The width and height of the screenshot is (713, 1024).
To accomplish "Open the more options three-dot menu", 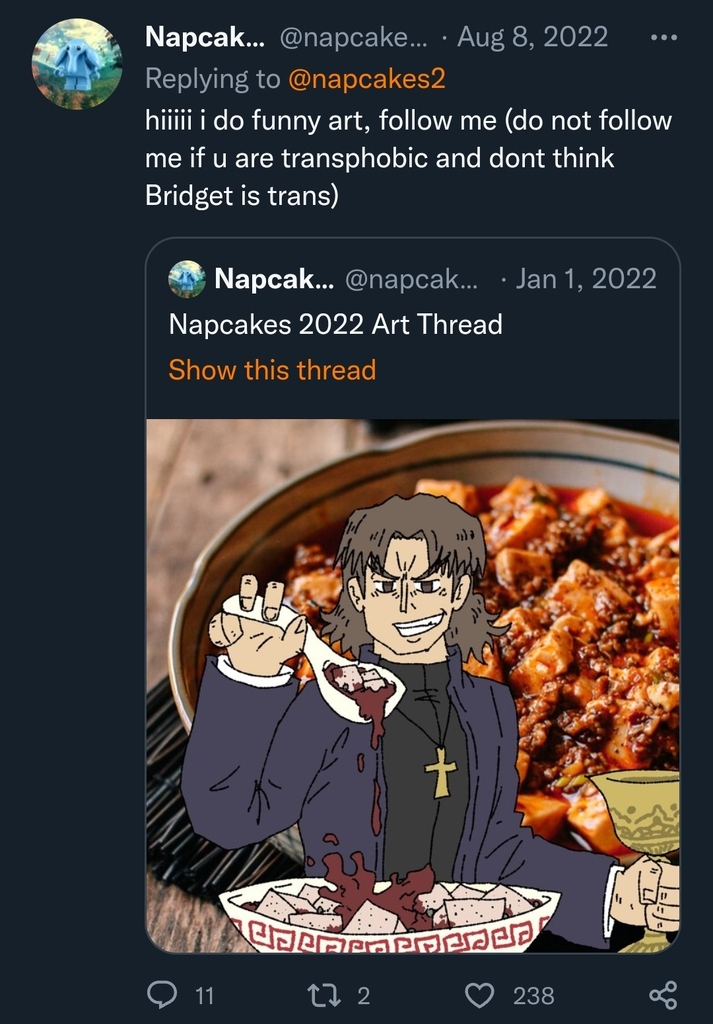I will click(x=663, y=38).
